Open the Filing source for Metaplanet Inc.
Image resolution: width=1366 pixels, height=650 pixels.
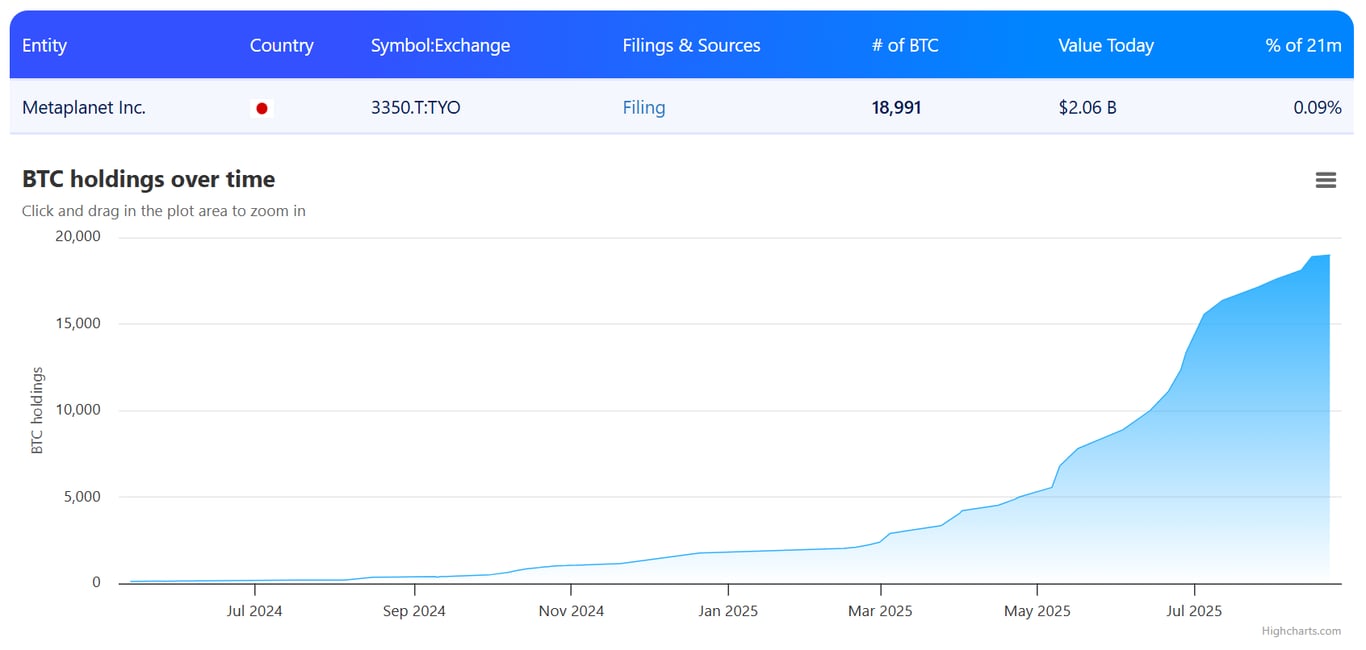(x=643, y=107)
